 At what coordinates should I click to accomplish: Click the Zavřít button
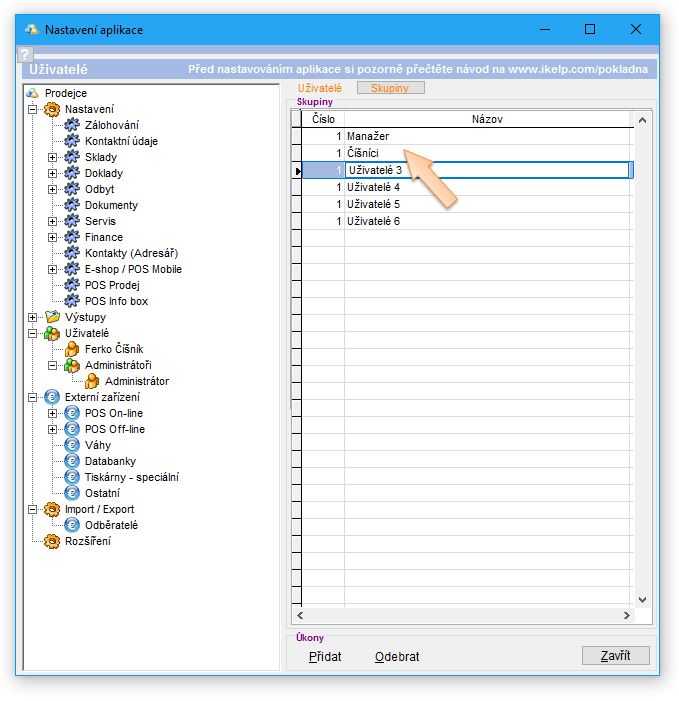615,656
